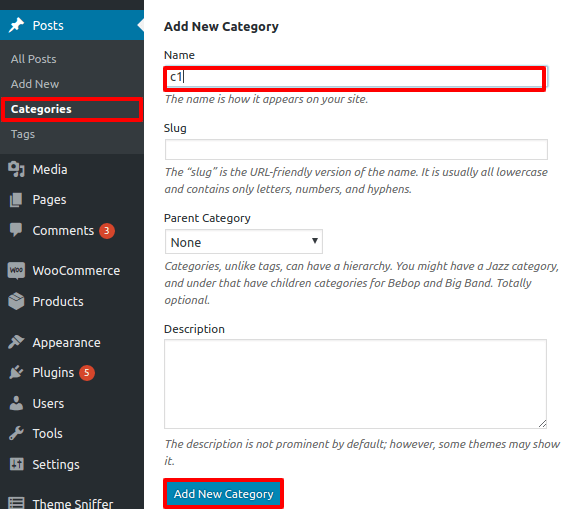Click the Settings sliders icon
Image resolution: width=568 pixels, height=509 pixels.
click(16, 464)
